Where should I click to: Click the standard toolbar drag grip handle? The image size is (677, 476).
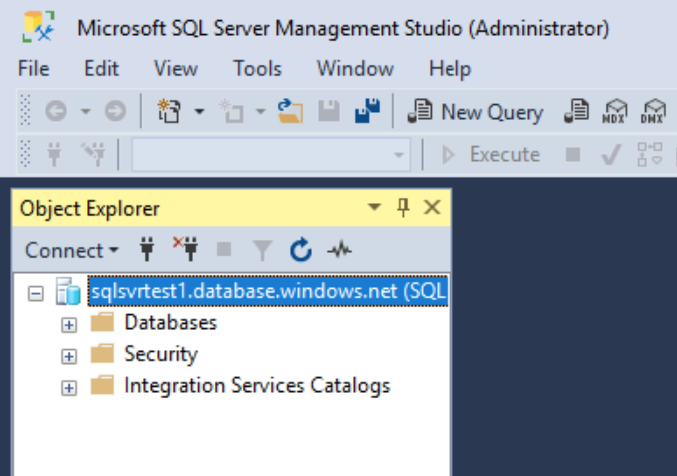pyautogui.click(x=25, y=111)
